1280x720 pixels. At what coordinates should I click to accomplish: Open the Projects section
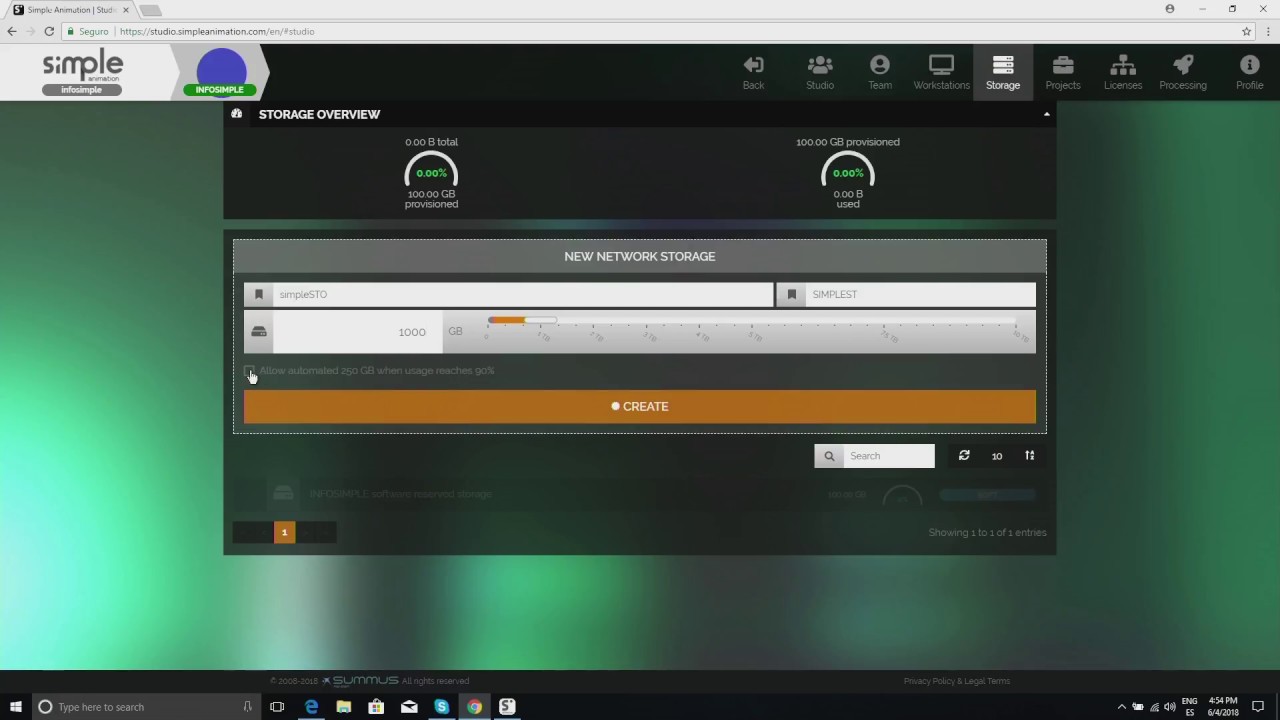coord(1063,72)
